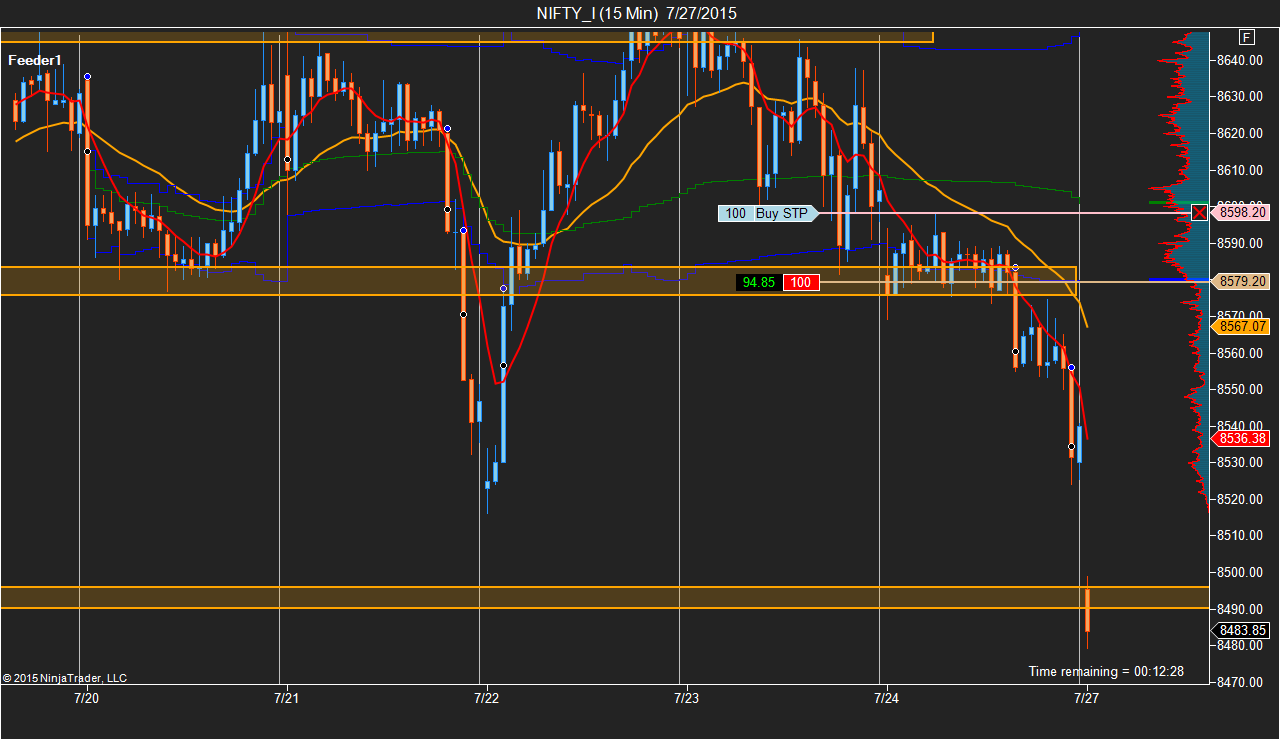The width and height of the screenshot is (1280, 740).
Task: Click the 7/24 date label
Action: [887, 698]
